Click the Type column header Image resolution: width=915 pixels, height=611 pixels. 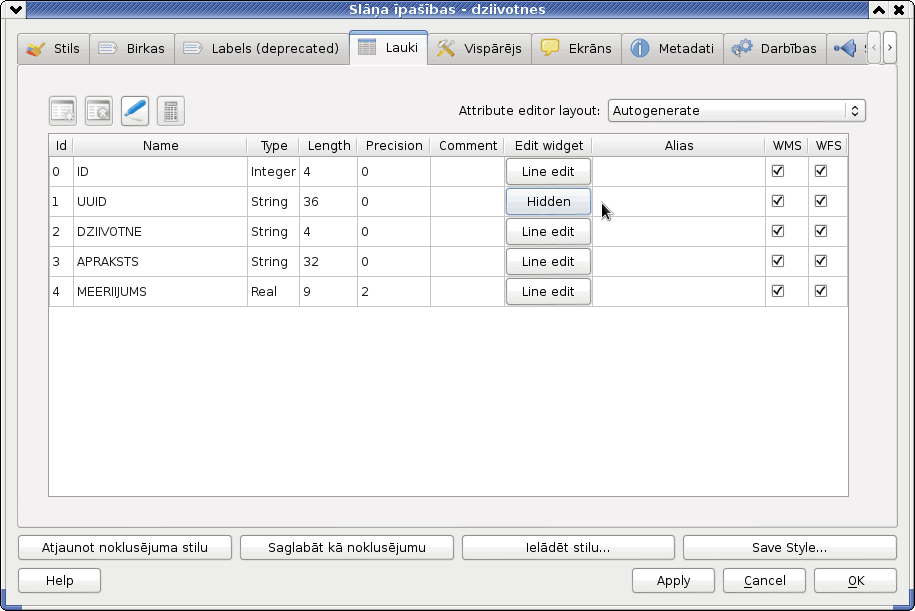click(274, 146)
